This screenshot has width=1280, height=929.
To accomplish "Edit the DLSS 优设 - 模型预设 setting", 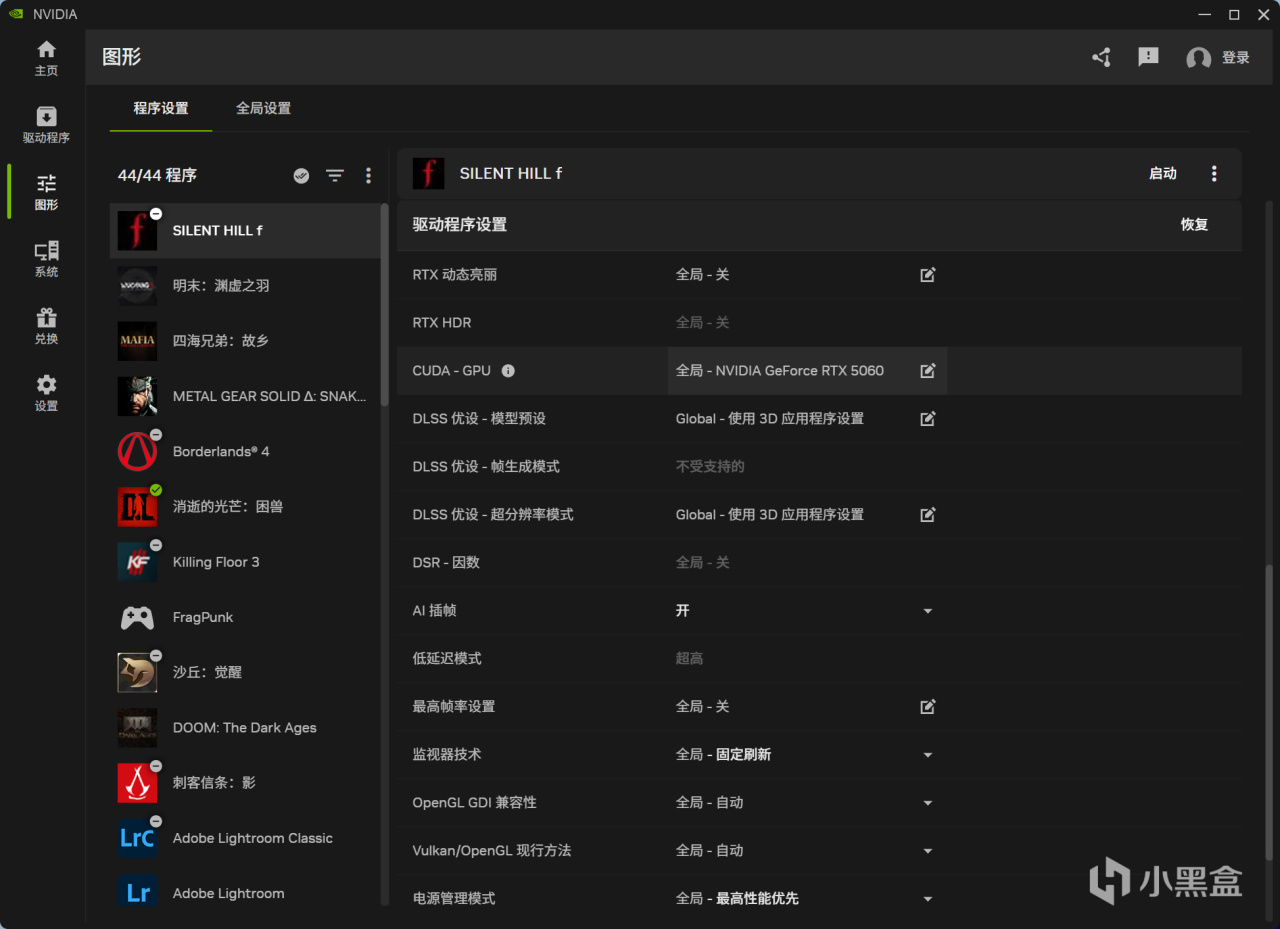I will click(x=928, y=419).
